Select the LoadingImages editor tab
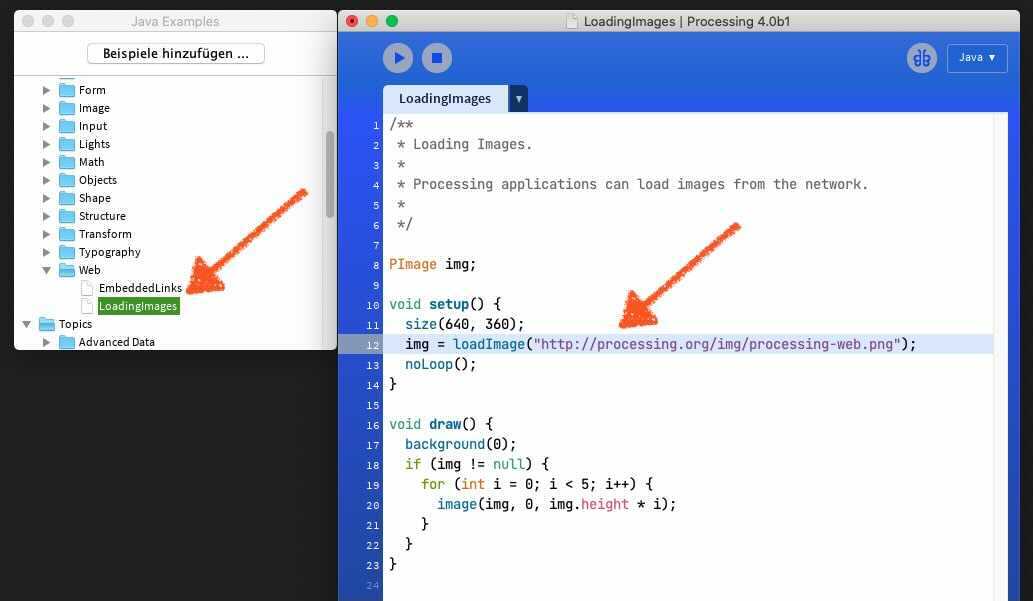The width and height of the screenshot is (1033, 601). [445, 99]
